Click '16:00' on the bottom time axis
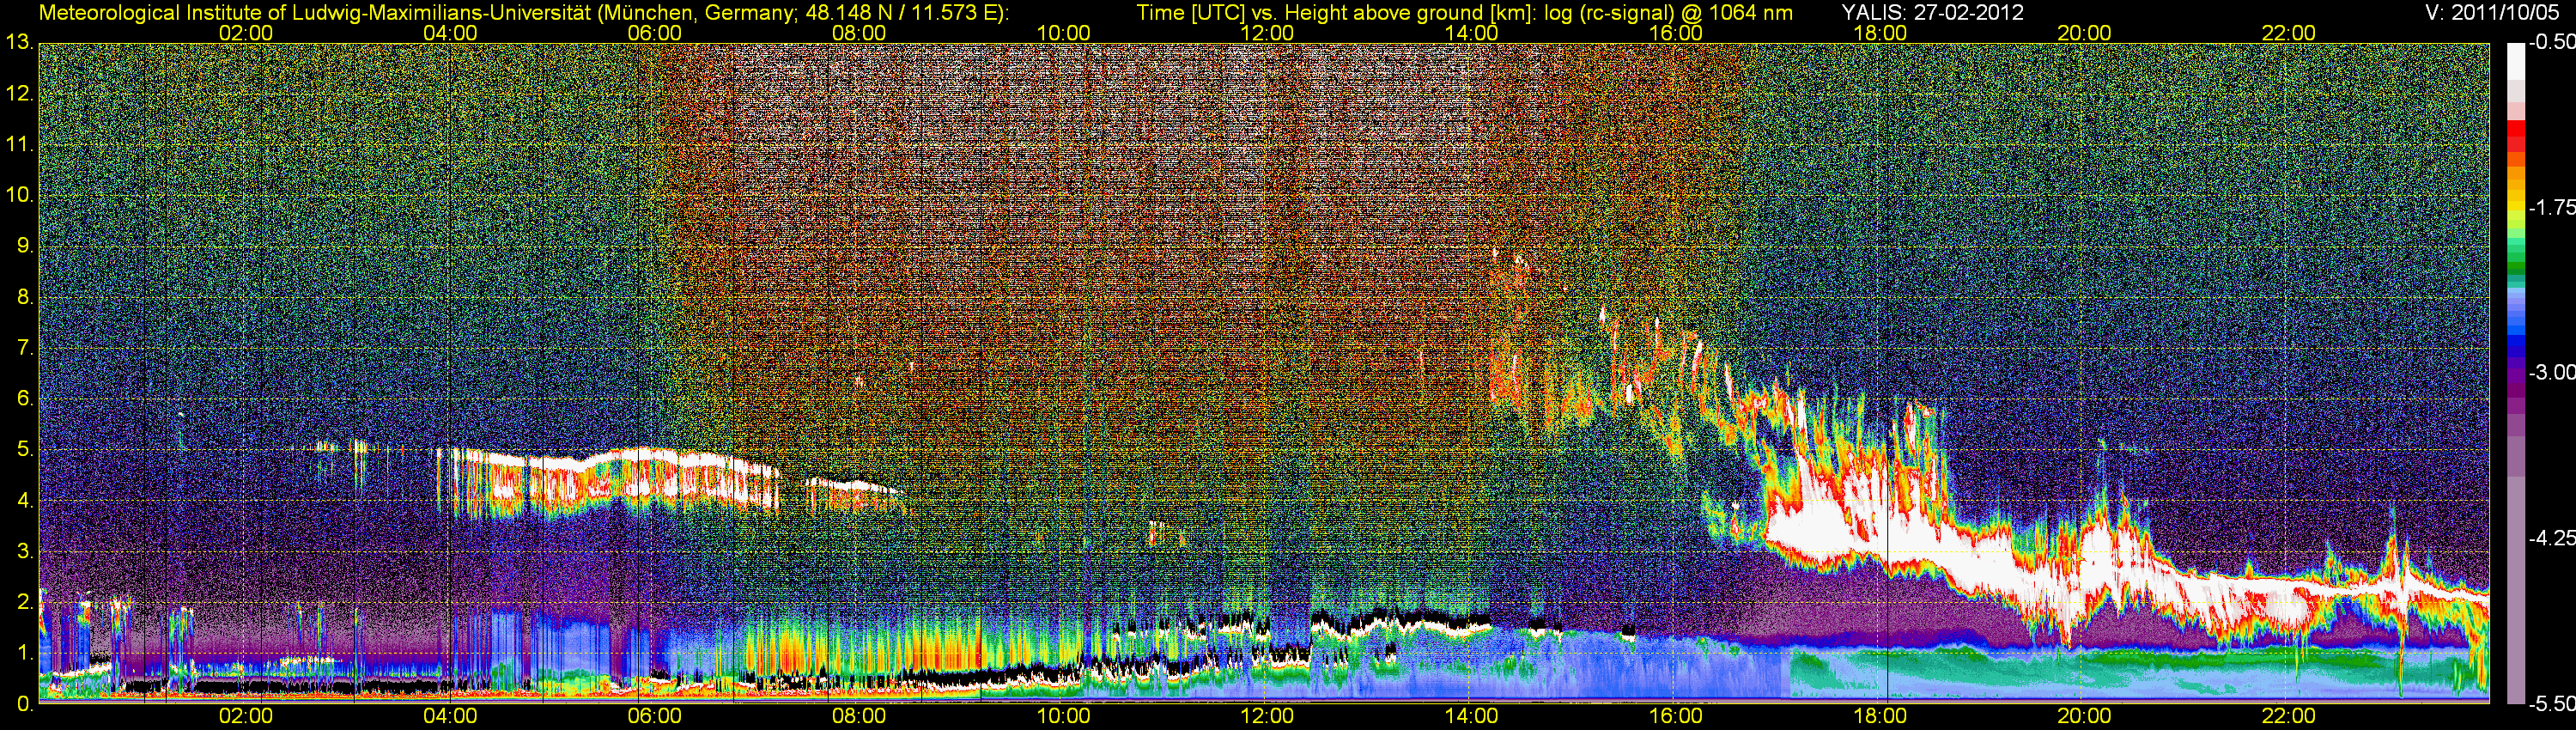 pyautogui.click(x=1676, y=717)
